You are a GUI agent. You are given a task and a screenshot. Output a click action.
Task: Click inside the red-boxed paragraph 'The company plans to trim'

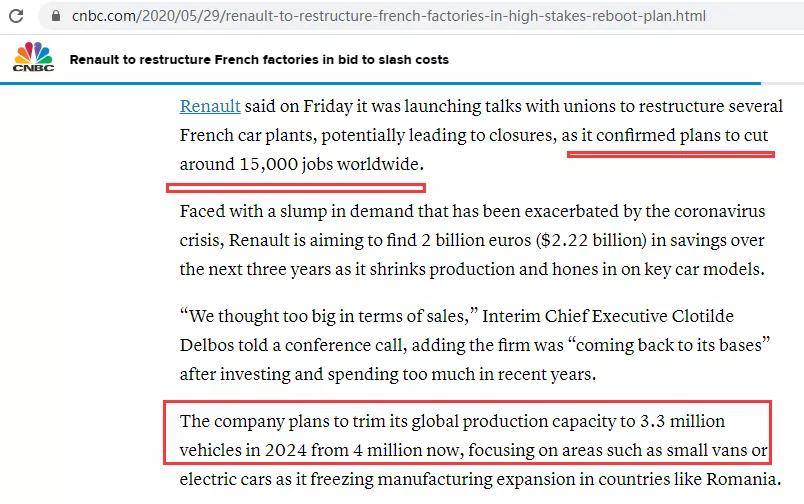(x=468, y=433)
